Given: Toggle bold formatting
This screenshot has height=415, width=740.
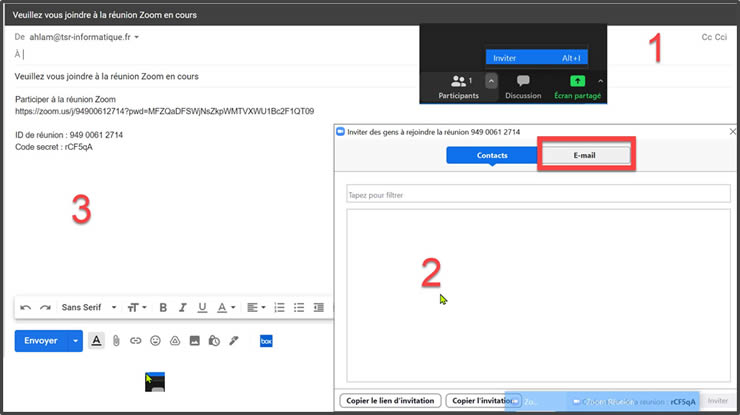Looking at the screenshot, I should pyautogui.click(x=163, y=308).
